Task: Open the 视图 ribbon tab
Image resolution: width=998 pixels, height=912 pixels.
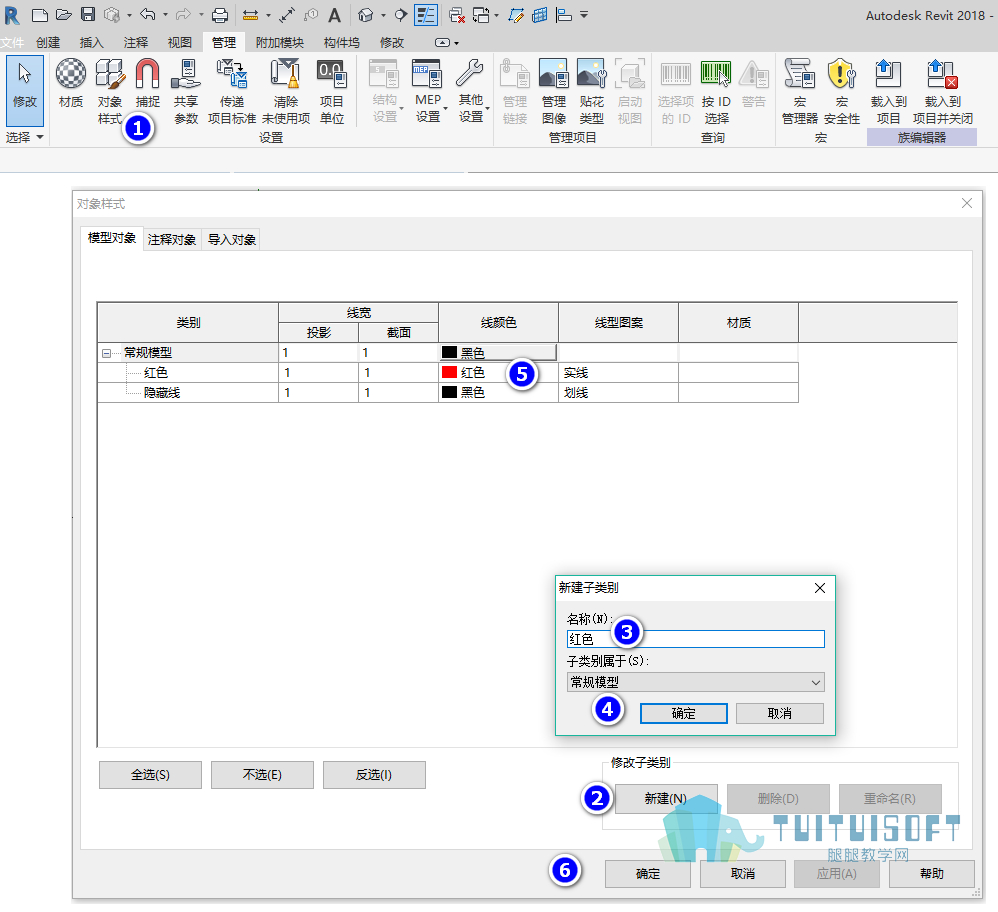Action: (179, 43)
